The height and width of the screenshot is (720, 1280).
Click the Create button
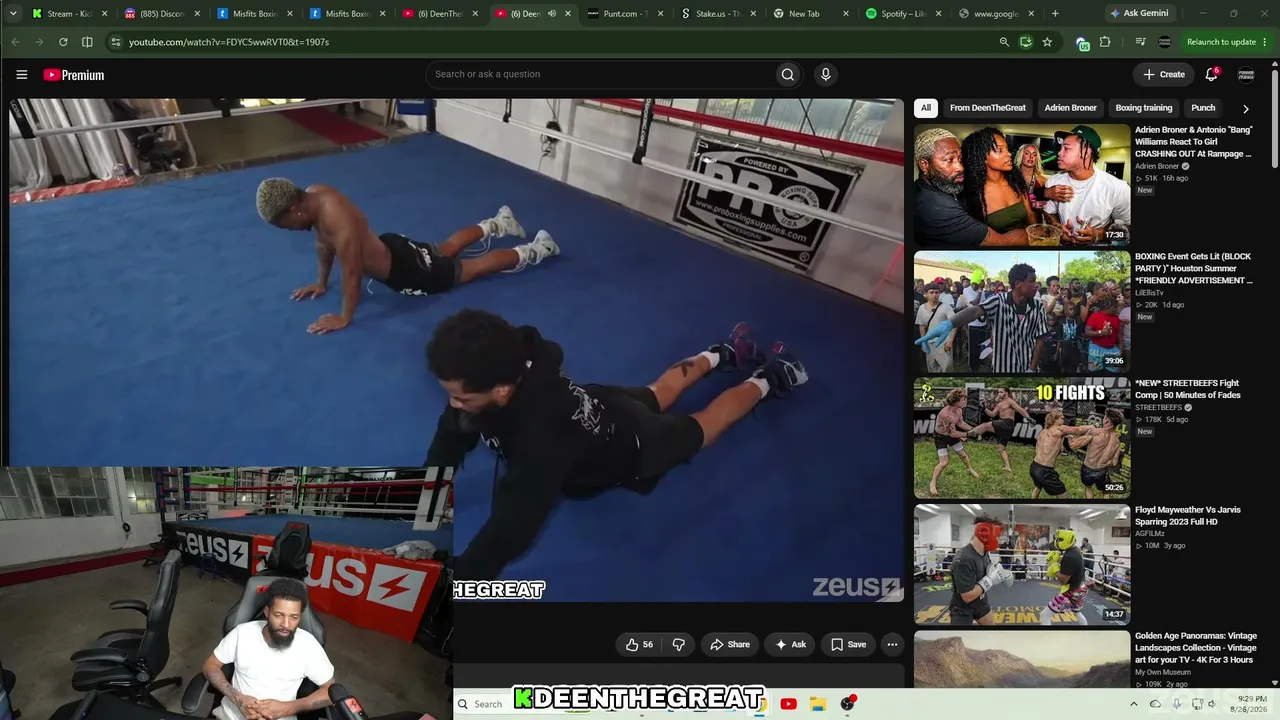[1164, 74]
